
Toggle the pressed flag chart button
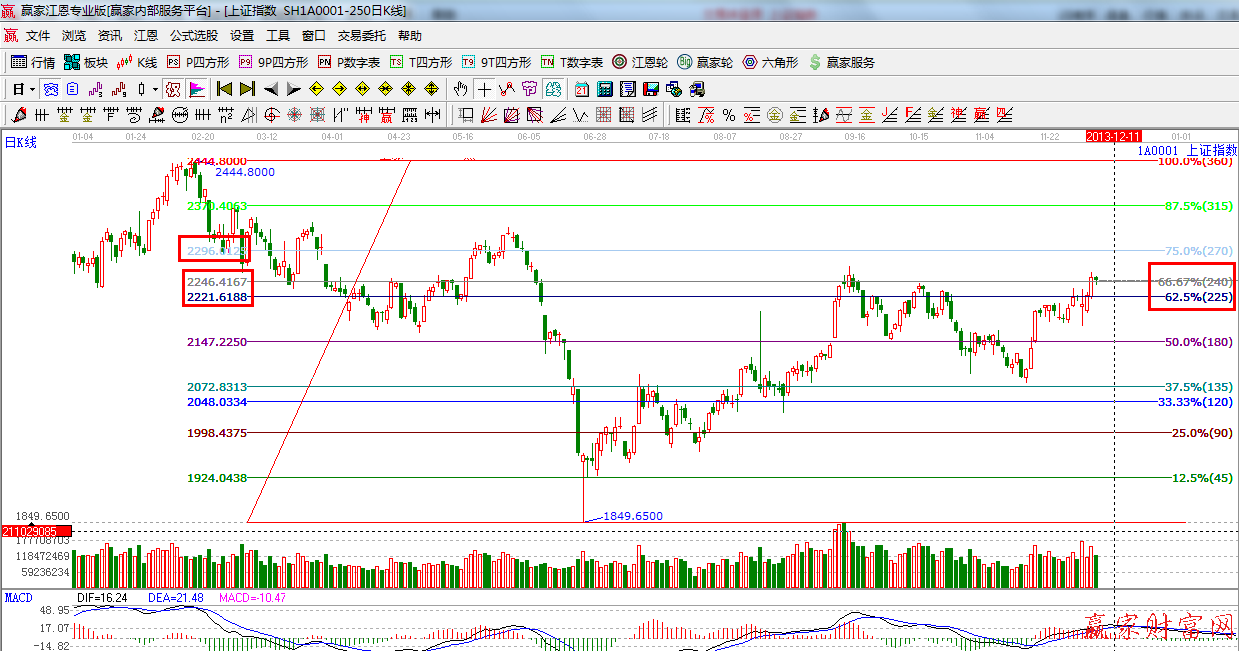click(x=196, y=89)
